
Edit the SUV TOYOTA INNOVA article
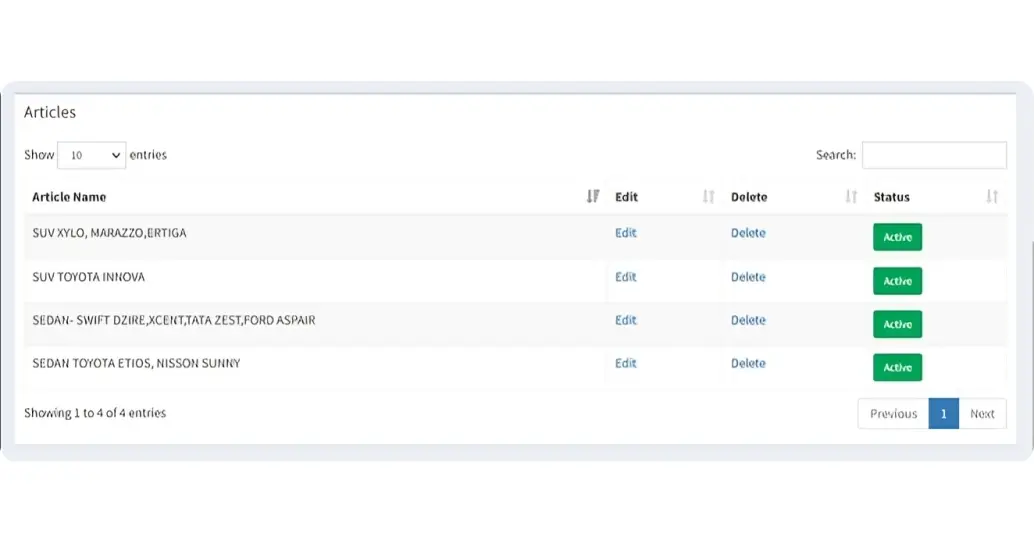click(x=626, y=277)
